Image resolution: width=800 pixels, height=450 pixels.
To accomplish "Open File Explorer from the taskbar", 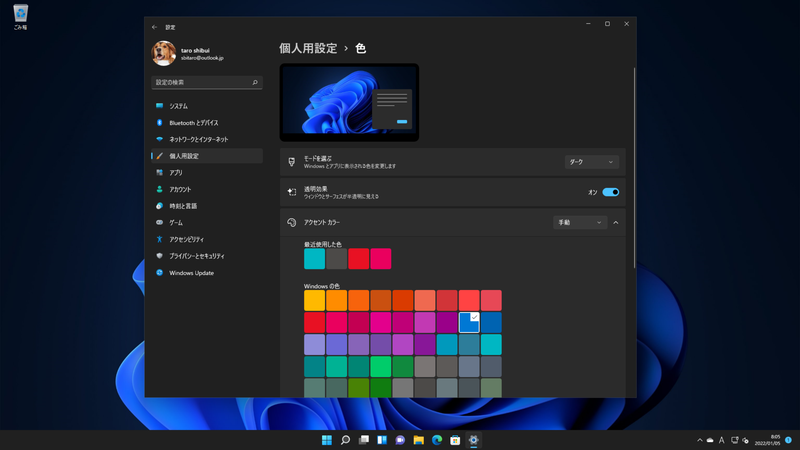I will coord(418,440).
